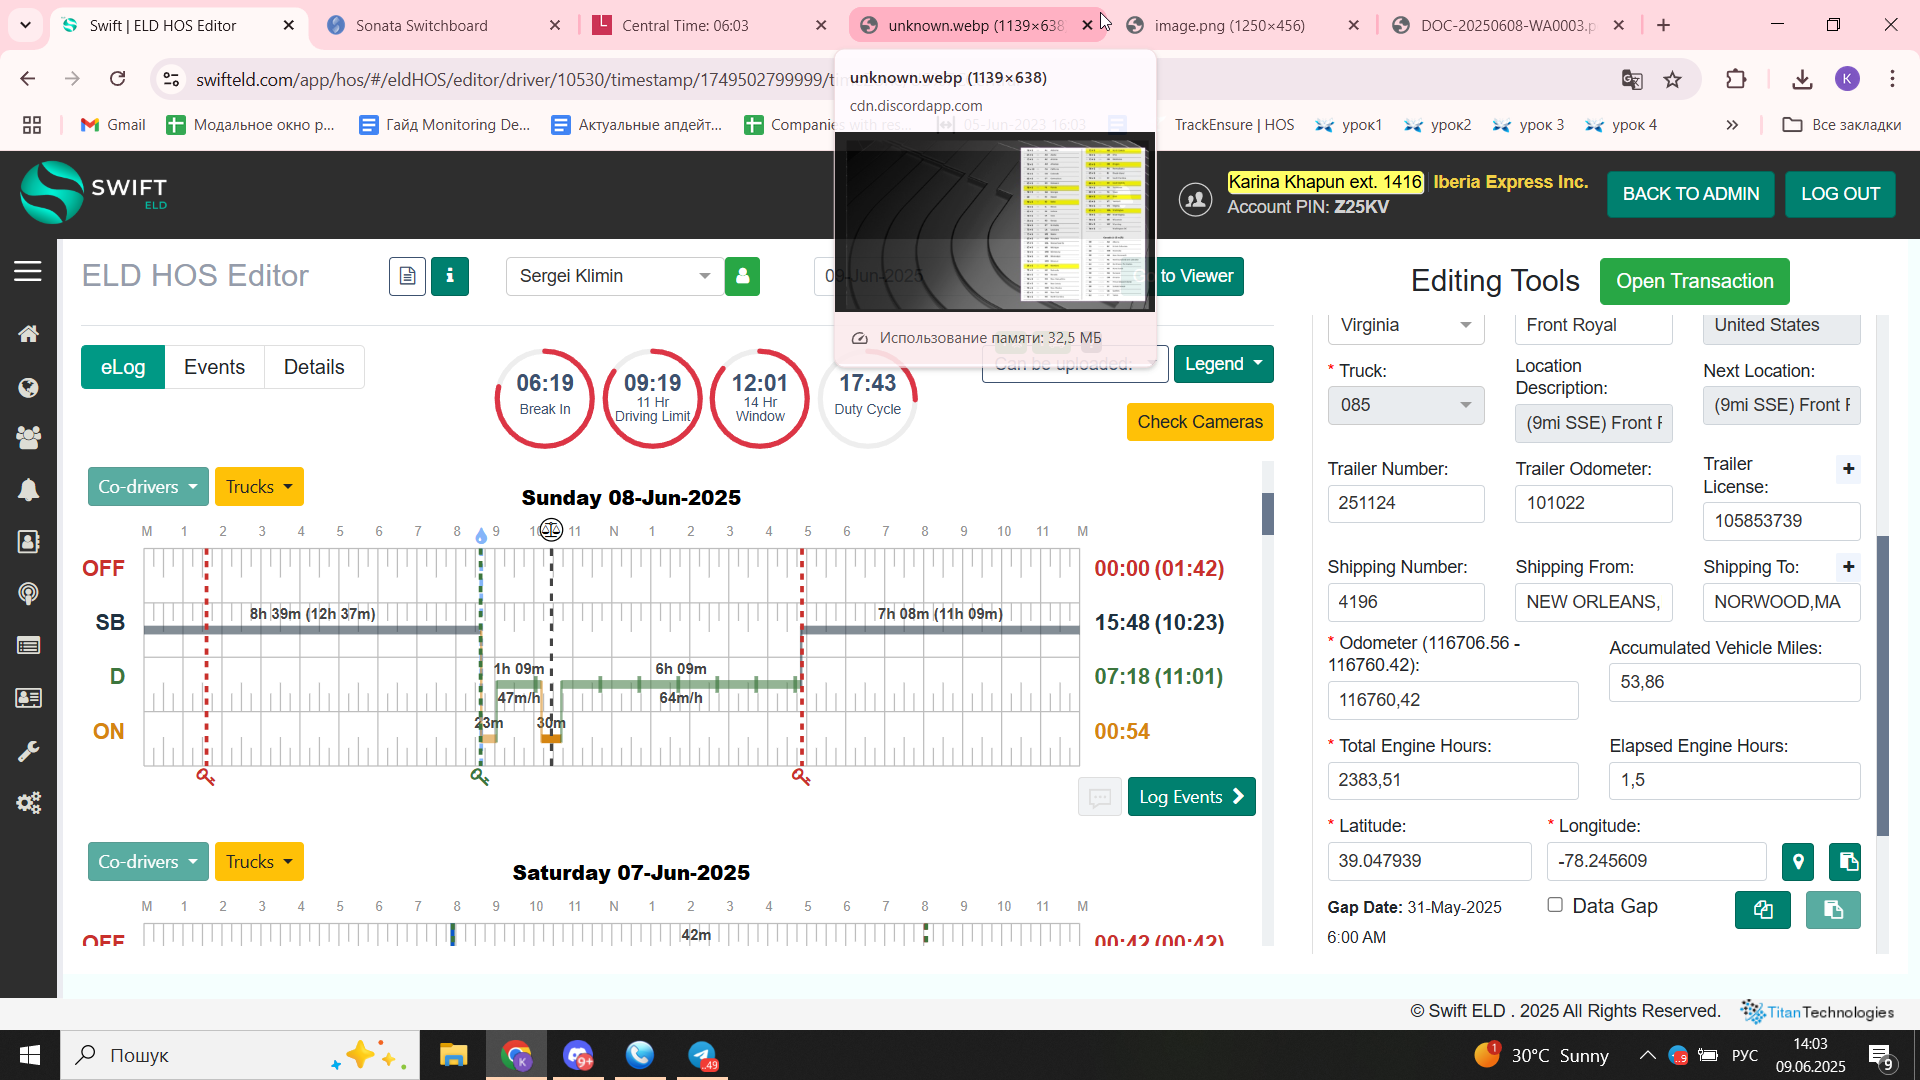This screenshot has height=1080, width=1920.
Task: Click the green driver profile icon
Action: point(742,276)
